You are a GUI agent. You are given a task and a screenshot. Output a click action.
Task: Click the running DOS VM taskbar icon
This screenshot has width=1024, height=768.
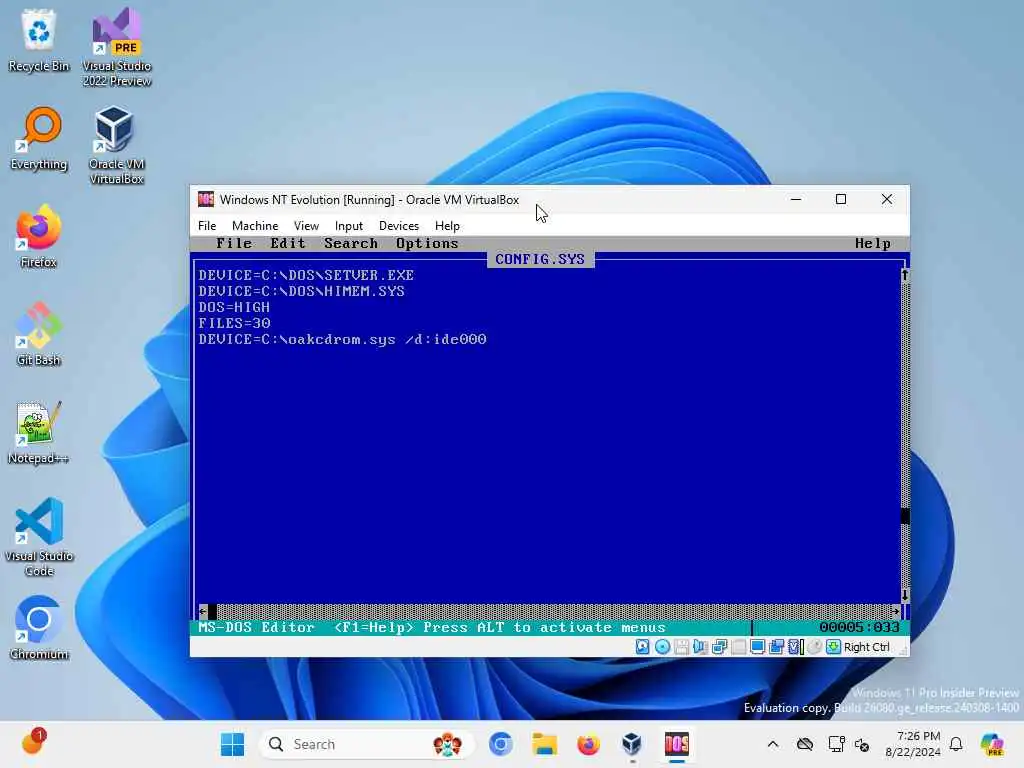(x=677, y=744)
